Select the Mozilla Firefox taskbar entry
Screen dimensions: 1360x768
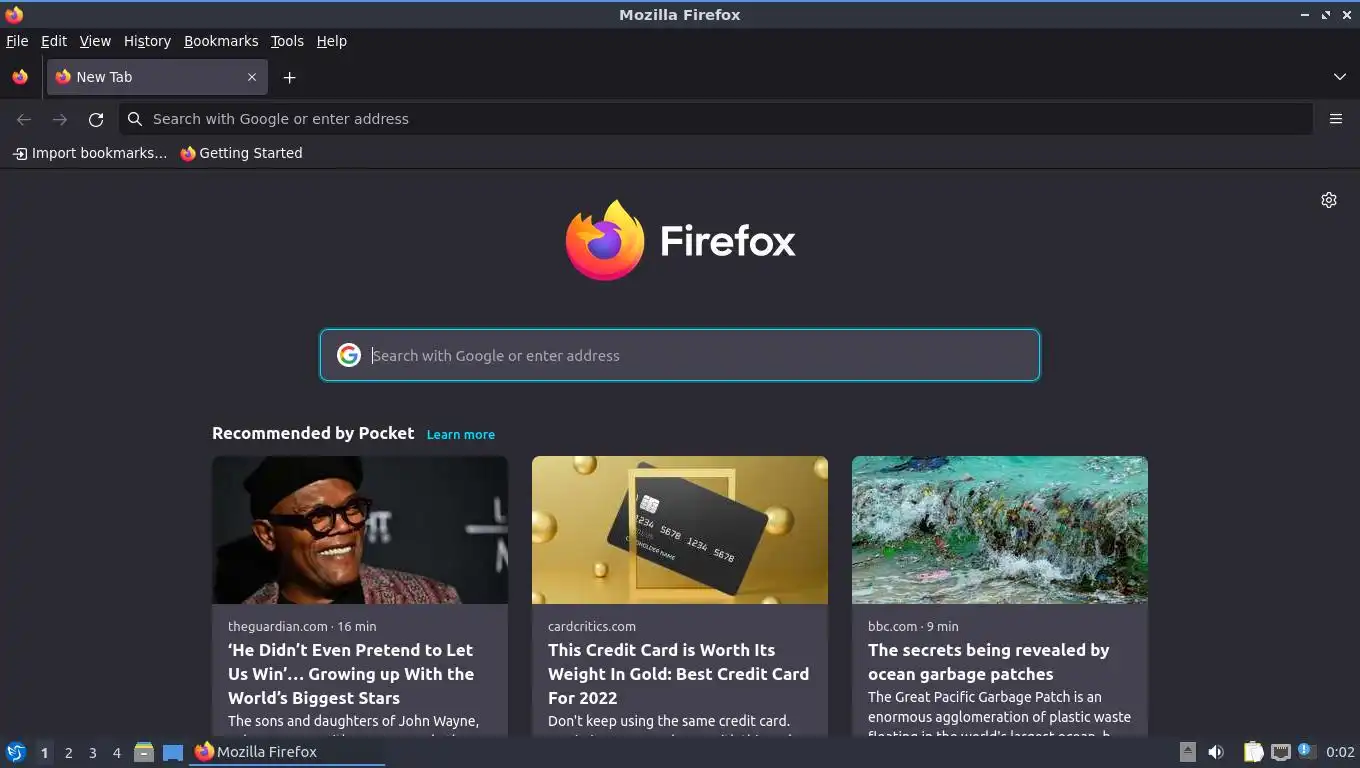point(287,752)
